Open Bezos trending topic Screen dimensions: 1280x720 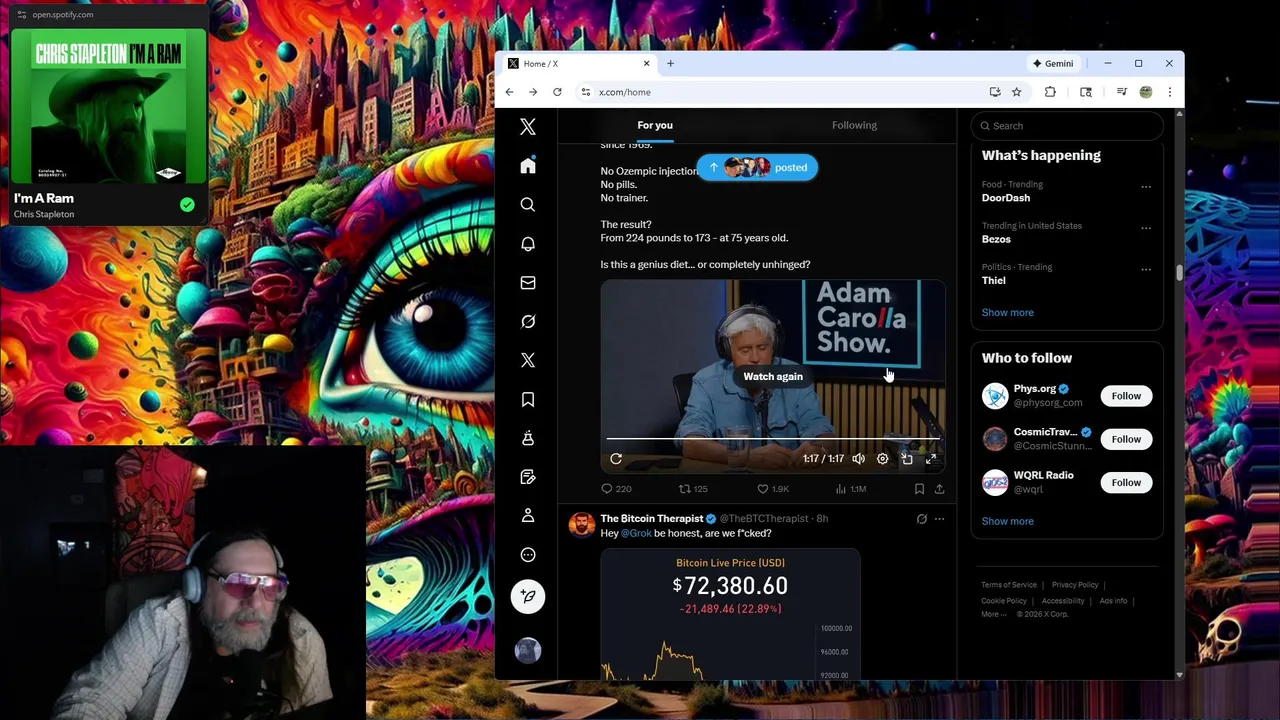coord(996,239)
